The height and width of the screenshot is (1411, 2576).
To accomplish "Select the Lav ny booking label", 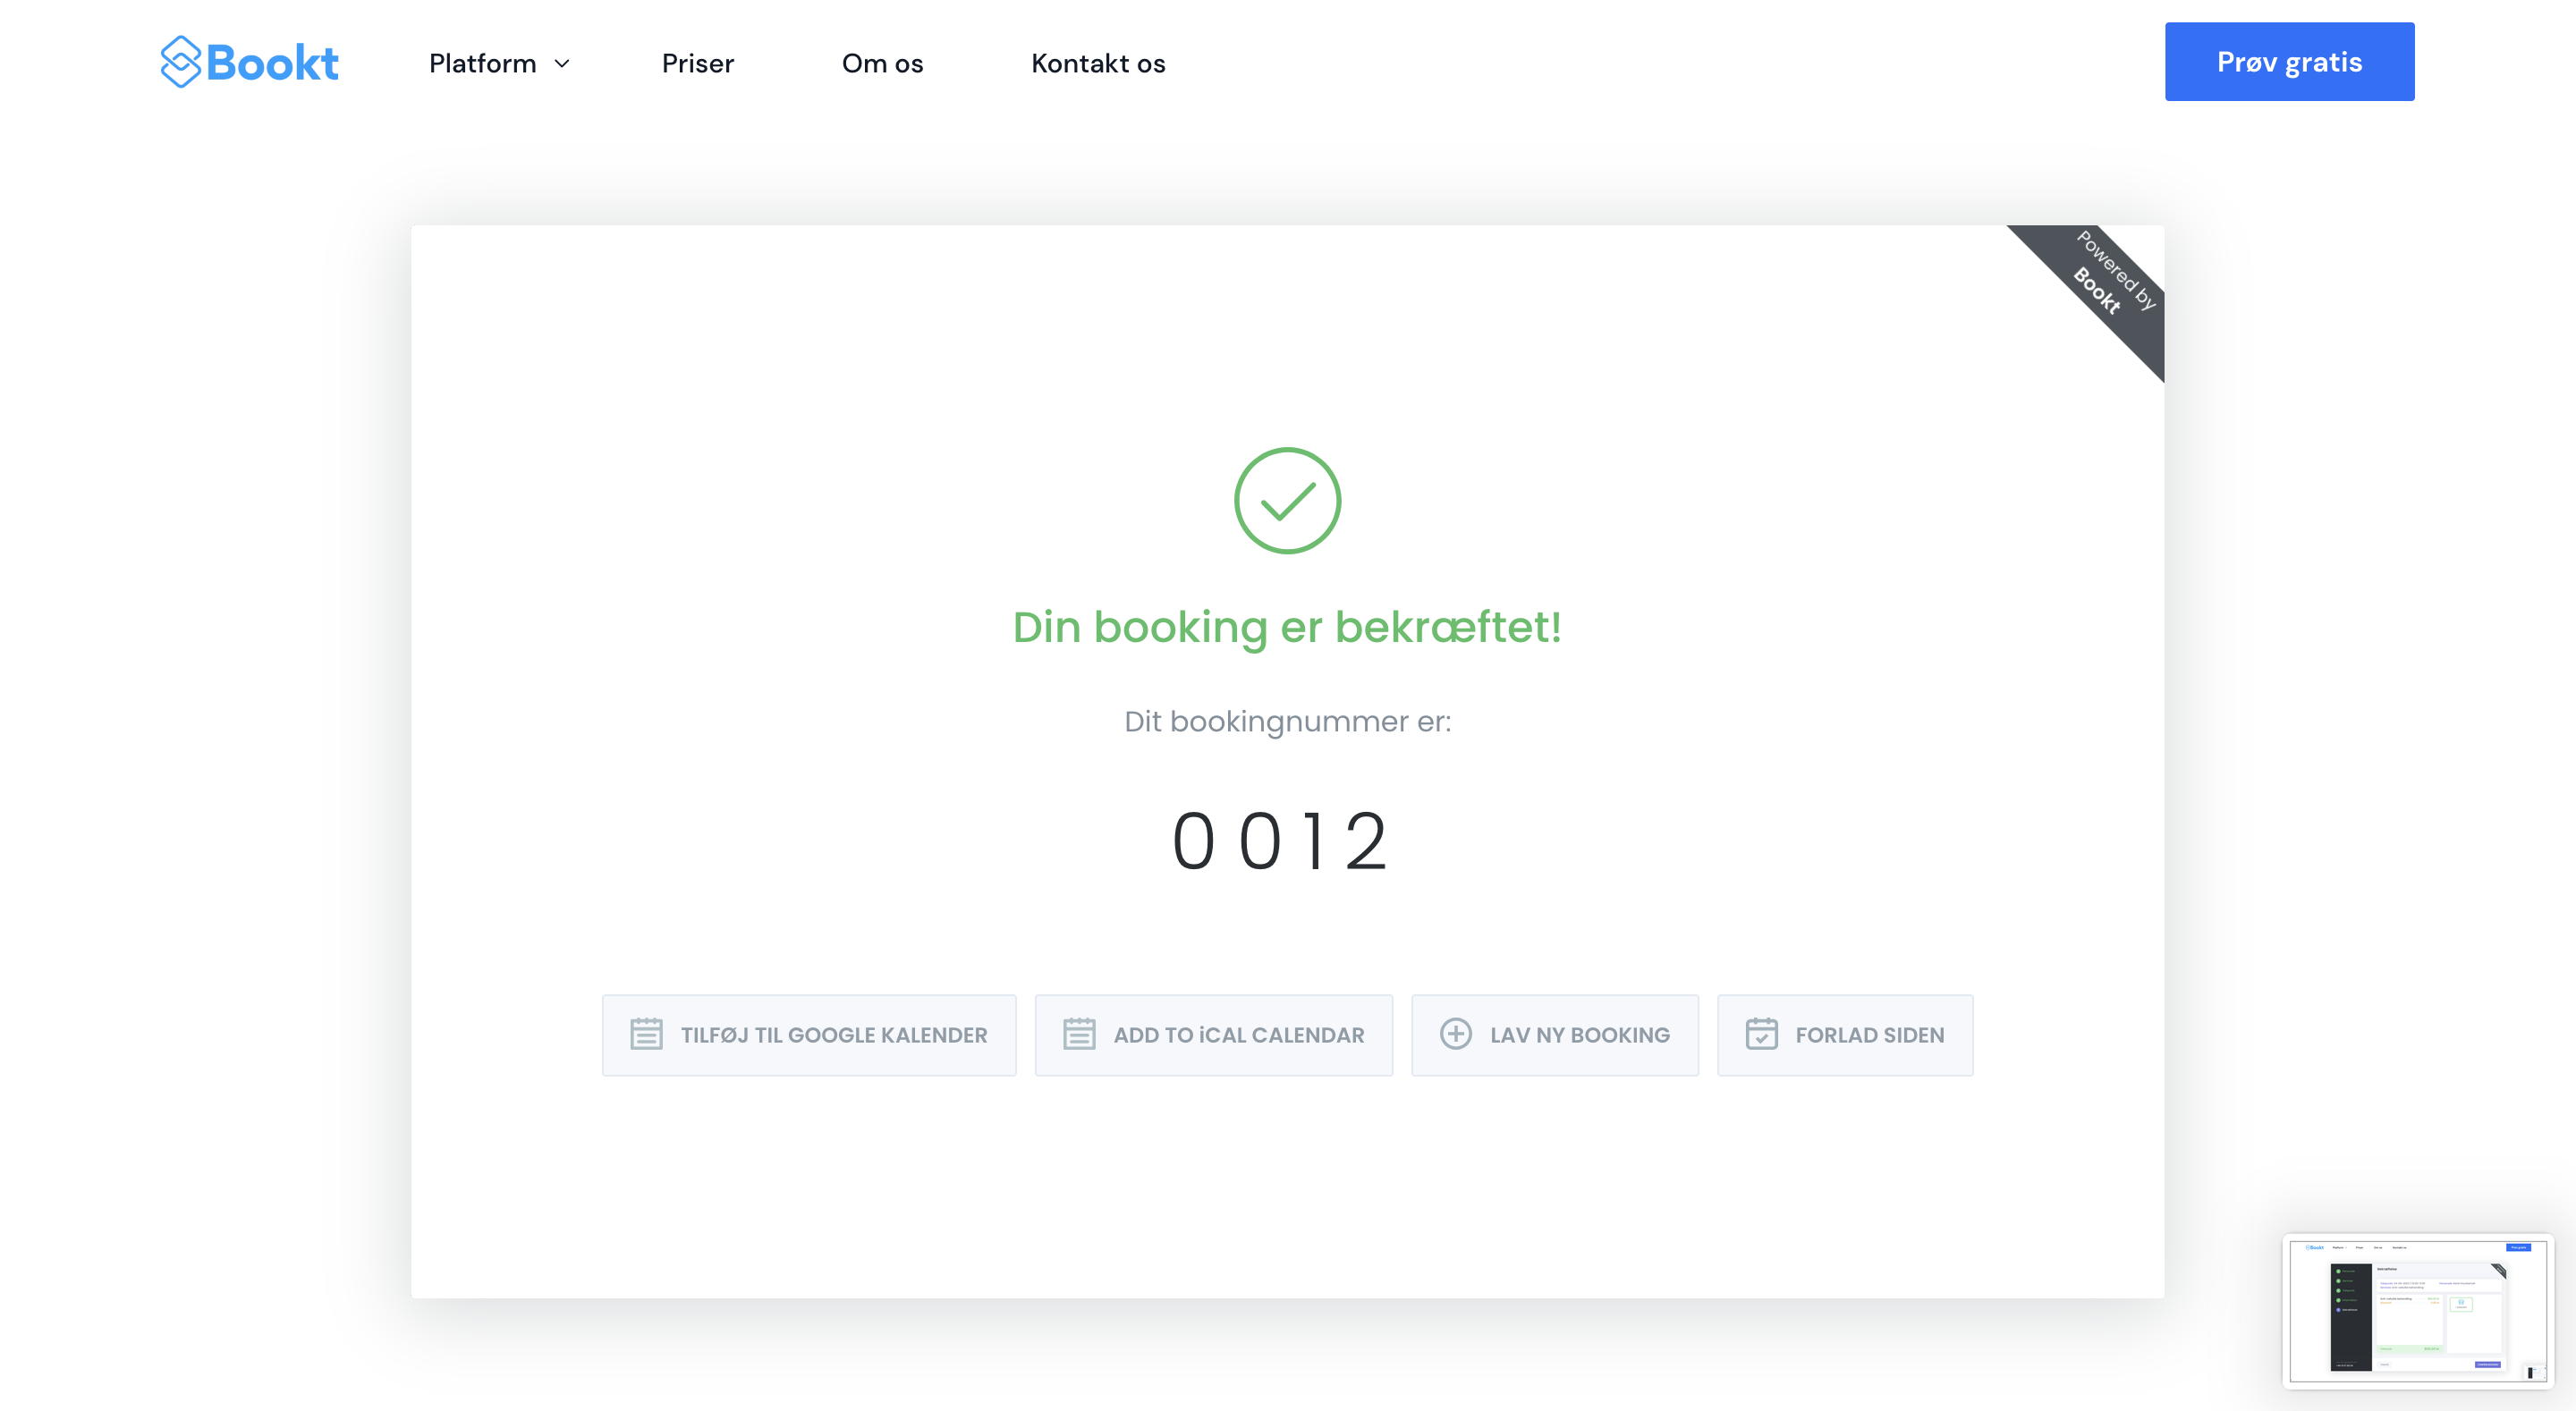I will [1579, 1035].
